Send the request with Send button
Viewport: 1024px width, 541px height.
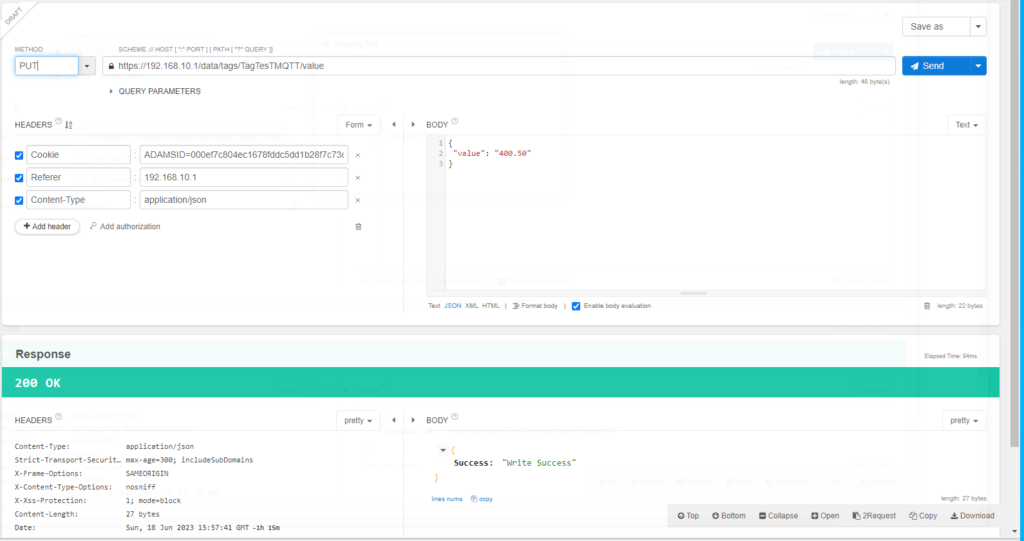point(936,65)
